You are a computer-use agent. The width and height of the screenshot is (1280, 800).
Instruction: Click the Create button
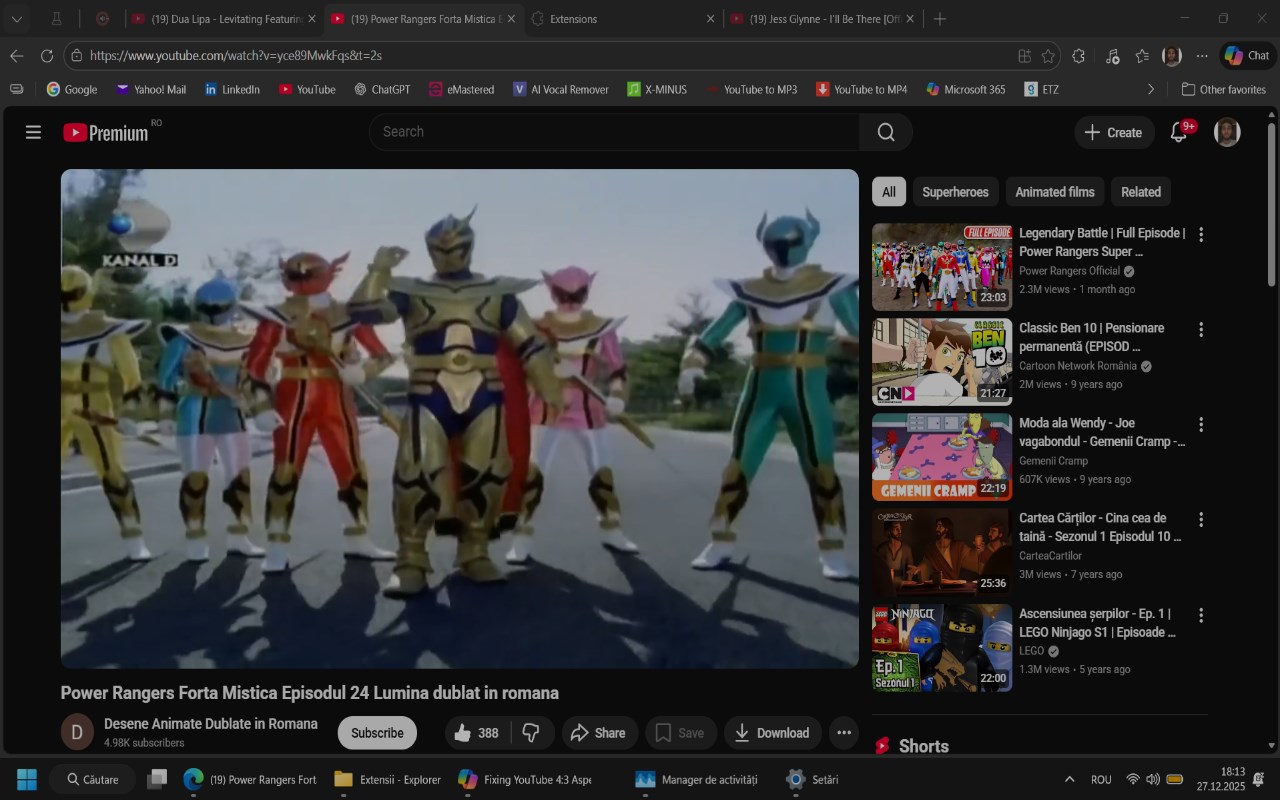pyautogui.click(x=1114, y=132)
